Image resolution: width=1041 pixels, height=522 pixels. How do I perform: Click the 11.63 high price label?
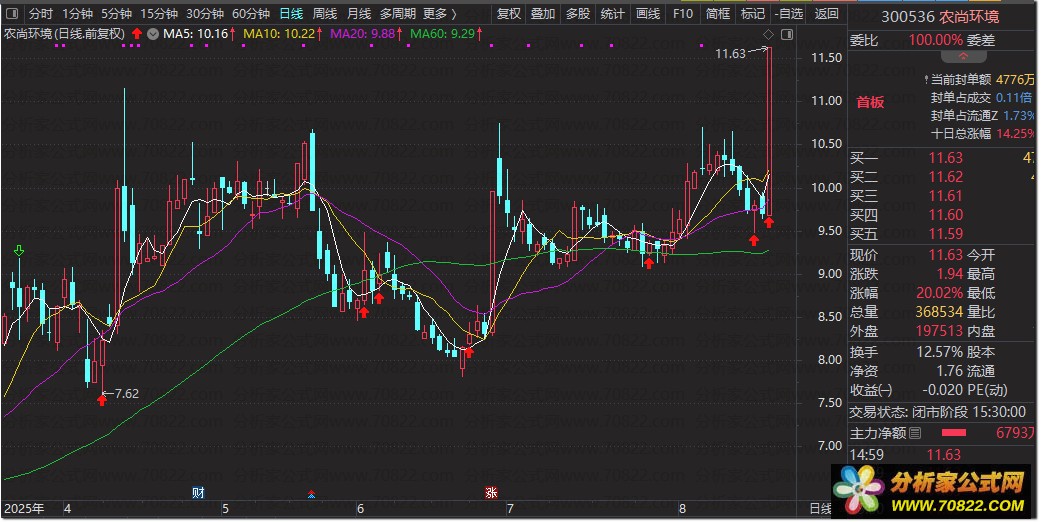point(730,54)
